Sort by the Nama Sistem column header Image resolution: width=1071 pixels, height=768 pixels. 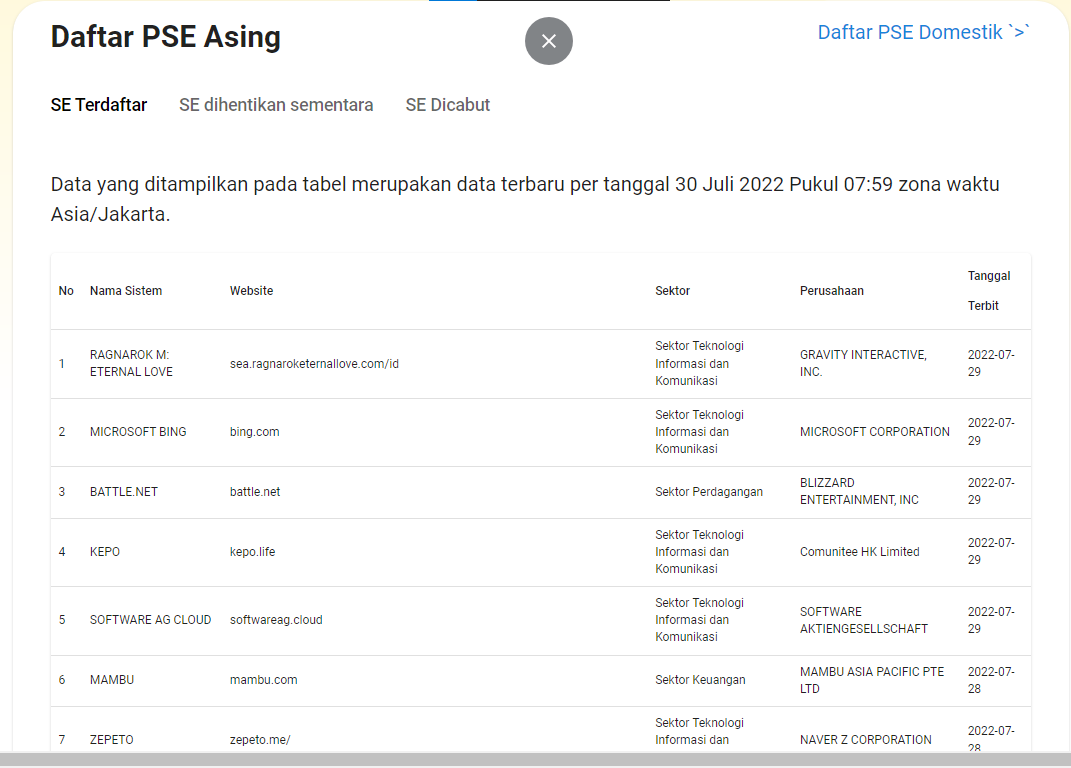125,290
